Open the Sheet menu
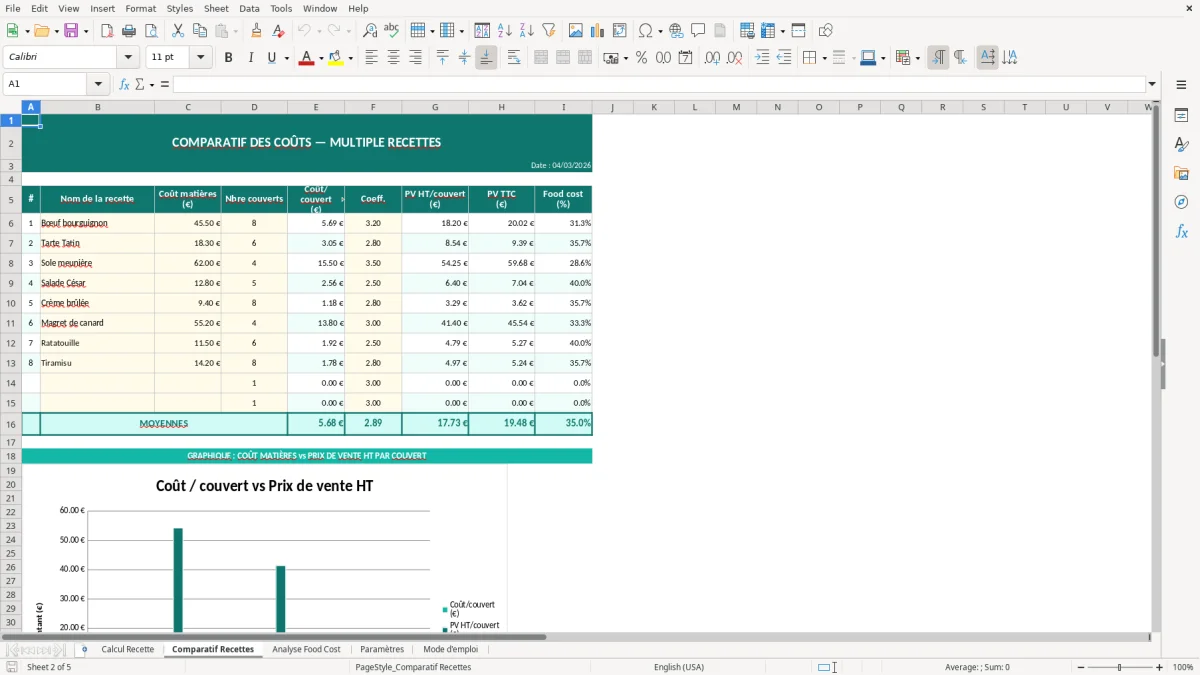 point(216,8)
